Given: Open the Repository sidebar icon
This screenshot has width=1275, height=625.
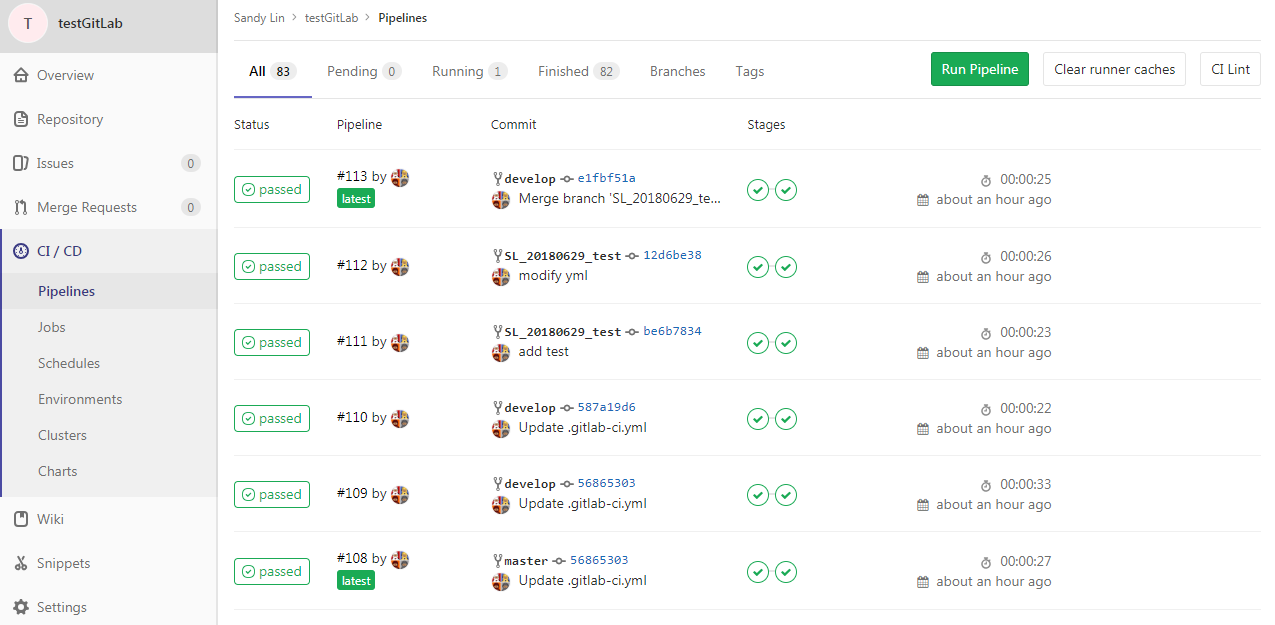Looking at the screenshot, I should [x=21, y=119].
